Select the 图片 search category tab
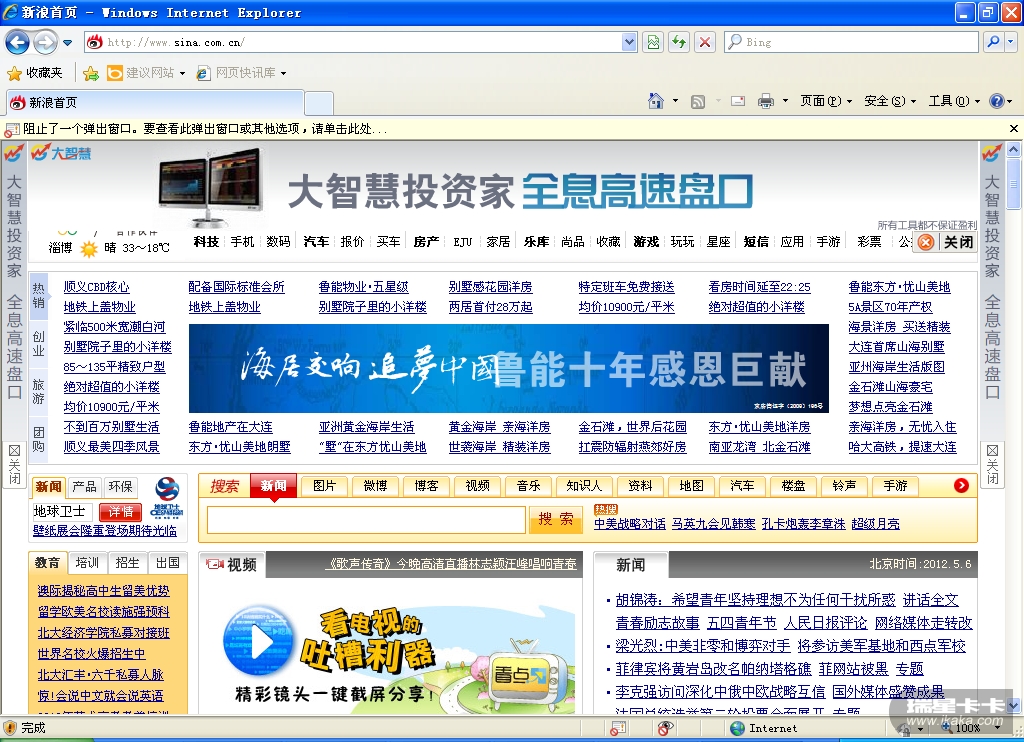The height and width of the screenshot is (742, 1024). [324, 485]
